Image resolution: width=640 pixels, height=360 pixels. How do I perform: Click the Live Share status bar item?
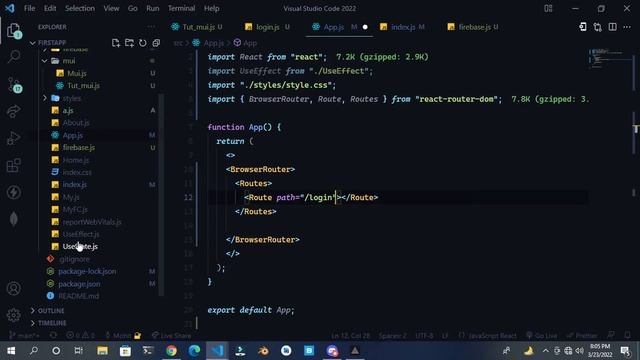(171, 336)
